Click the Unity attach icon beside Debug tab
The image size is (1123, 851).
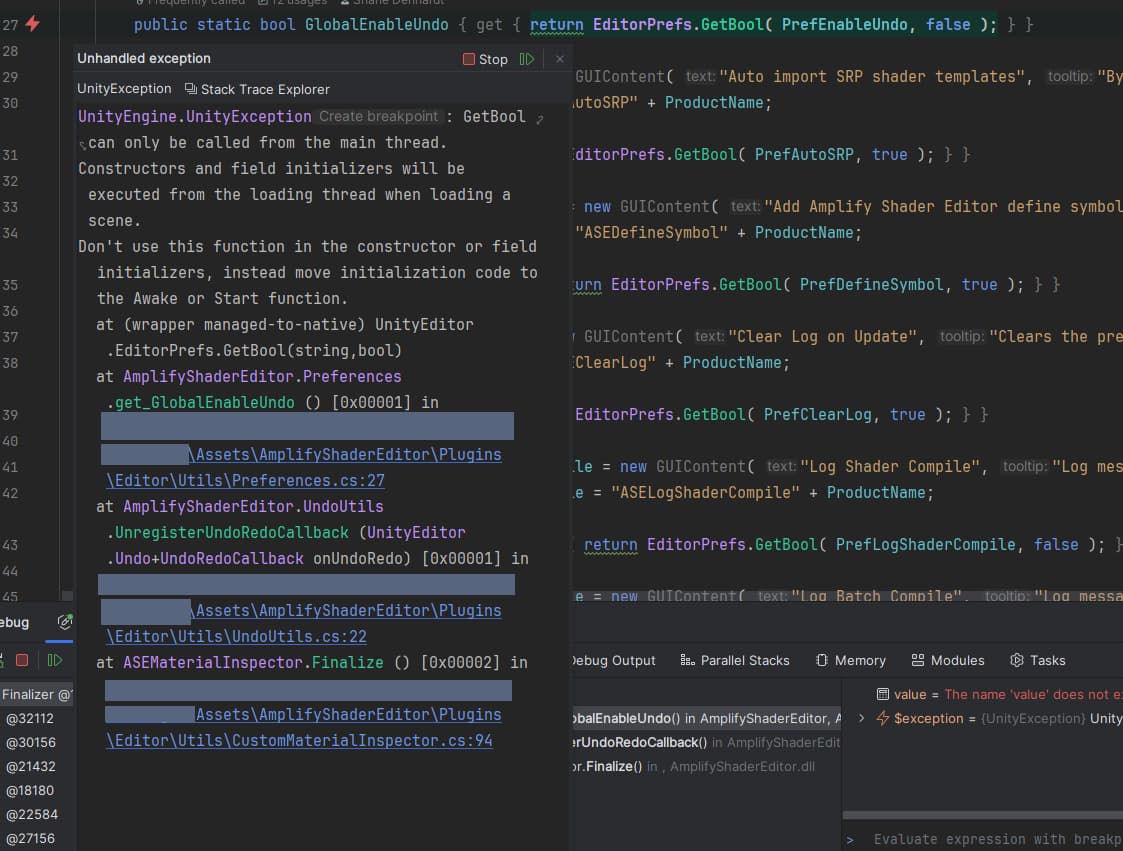(62, 621)
